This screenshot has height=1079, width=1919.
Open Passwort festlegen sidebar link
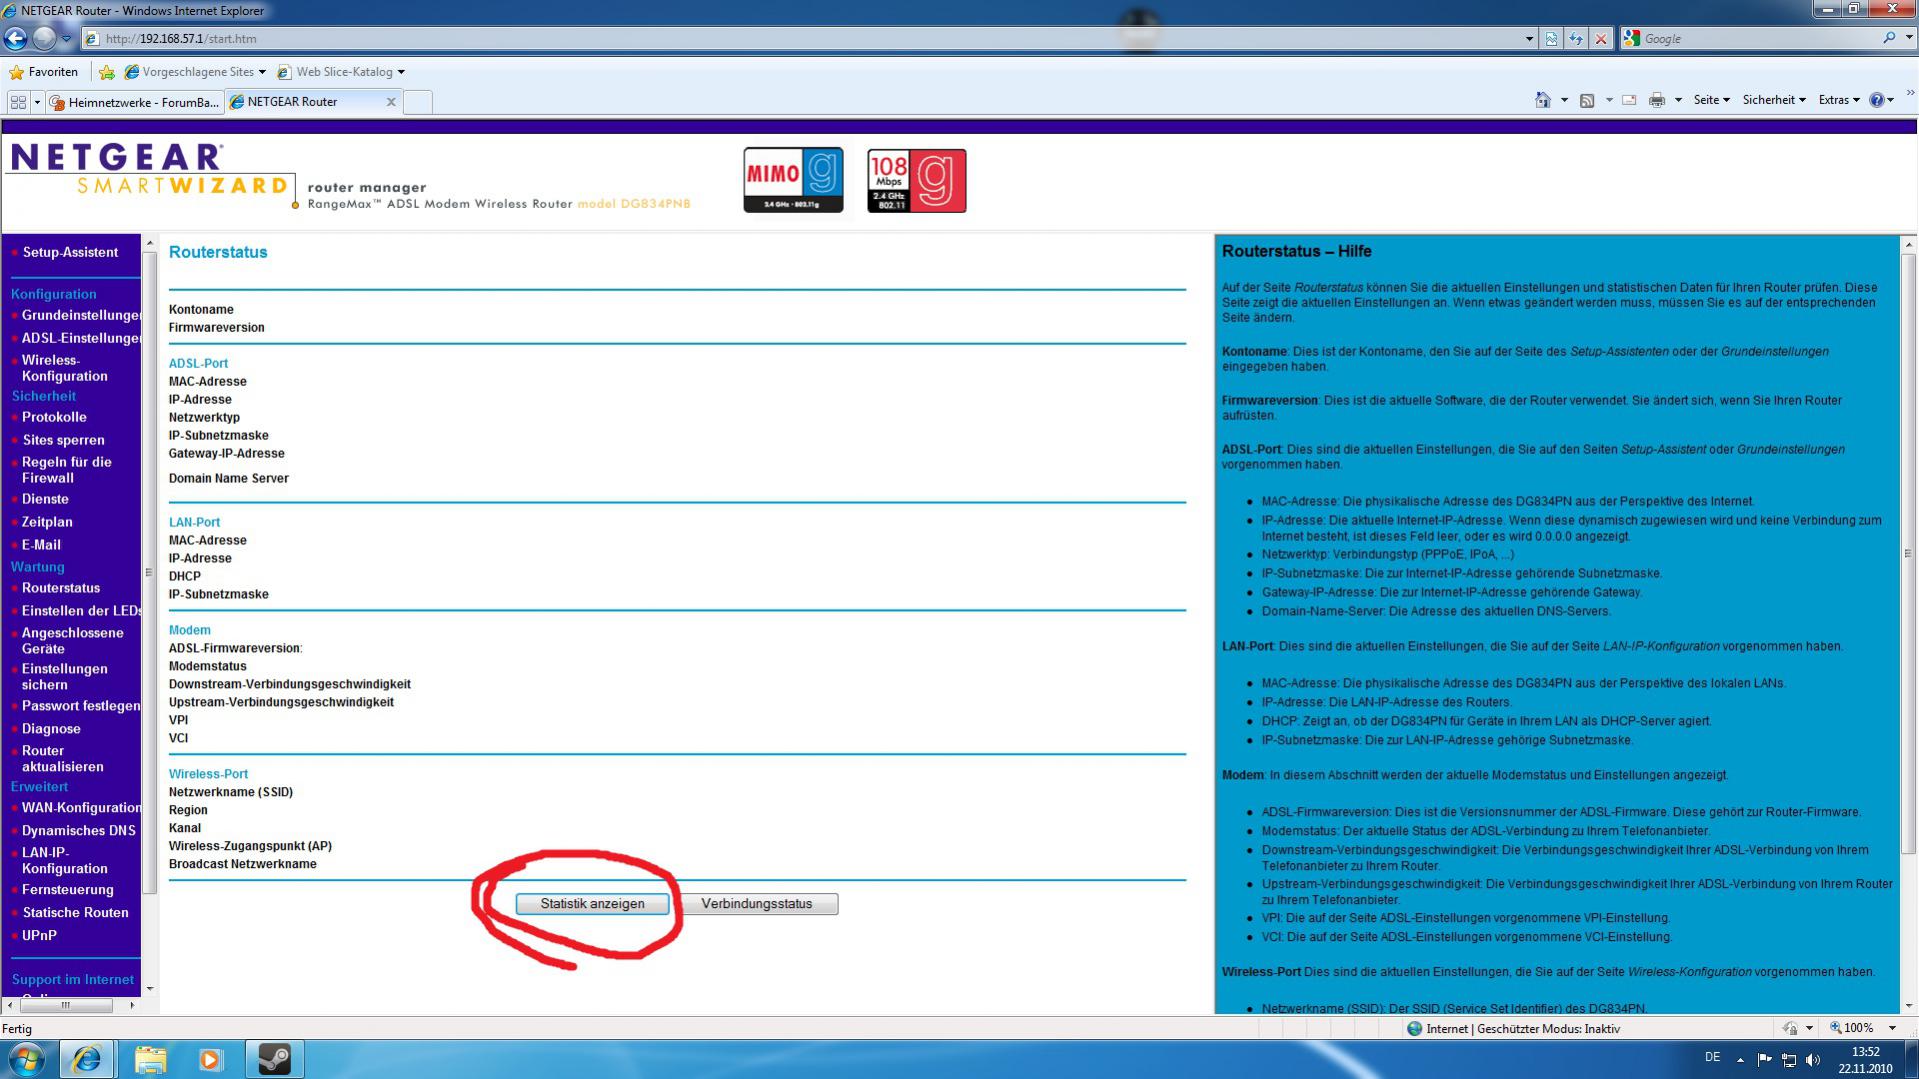tap(81, 707)
